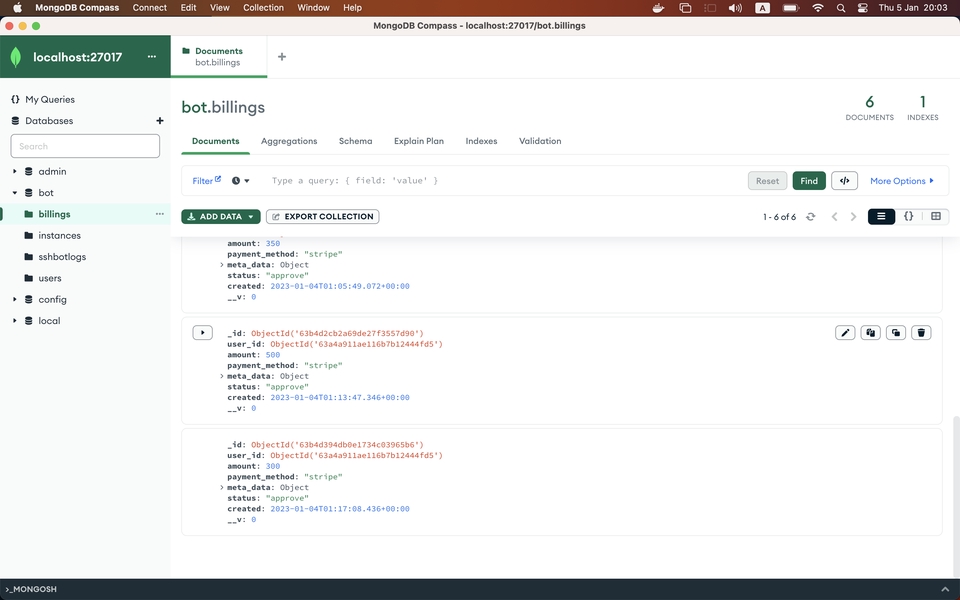Screen dimensions: 960x600
Task: Switch to JSON view
Action: pos(909,216)
